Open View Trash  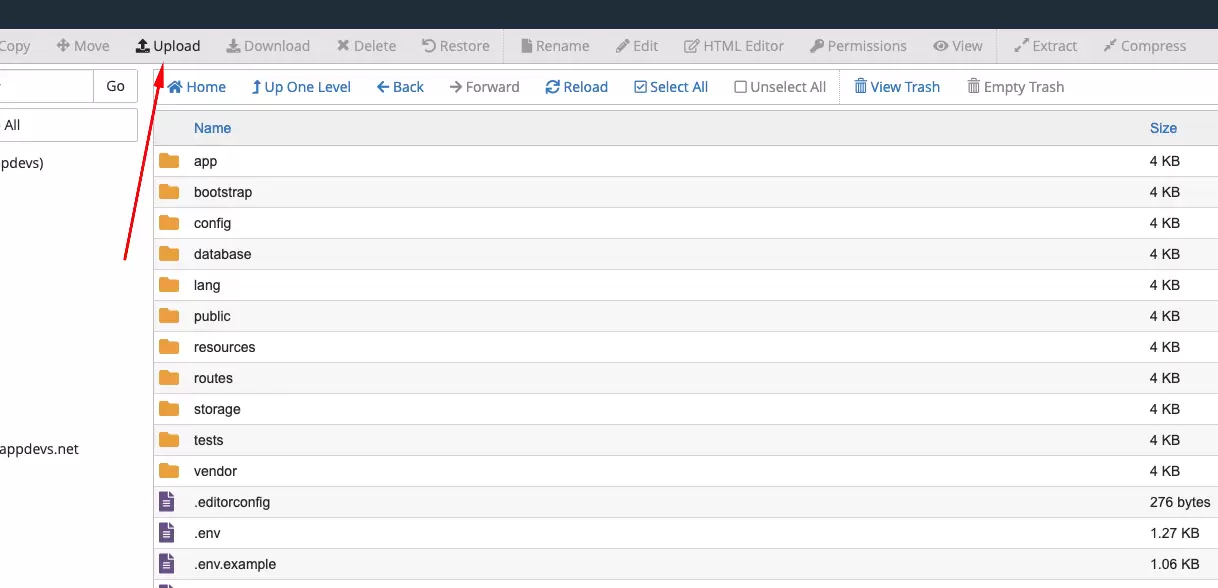click(897, 87)
